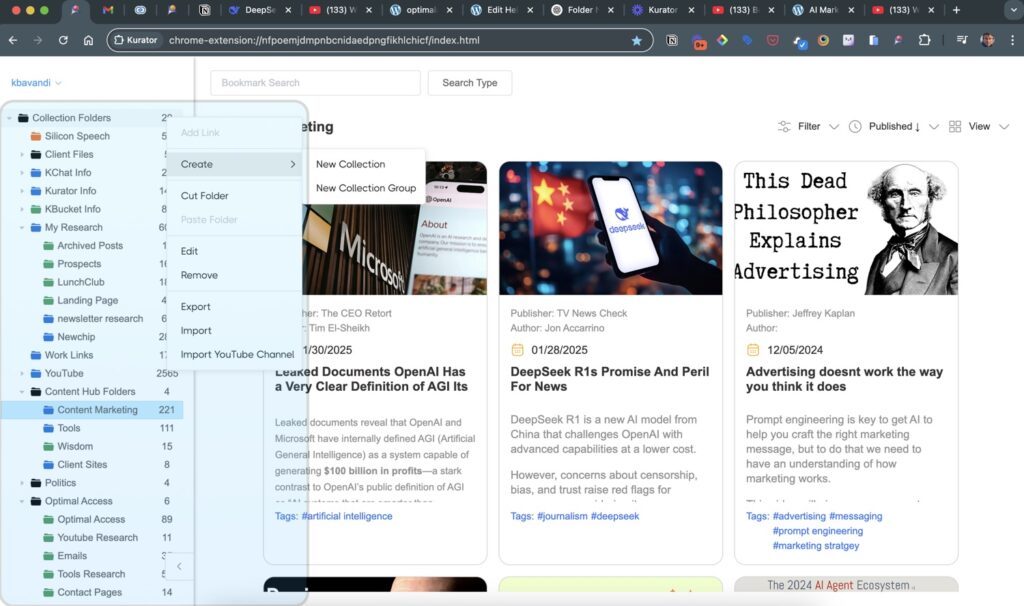
Task: Click the new tab plus button
Action: tap(956, 10)
